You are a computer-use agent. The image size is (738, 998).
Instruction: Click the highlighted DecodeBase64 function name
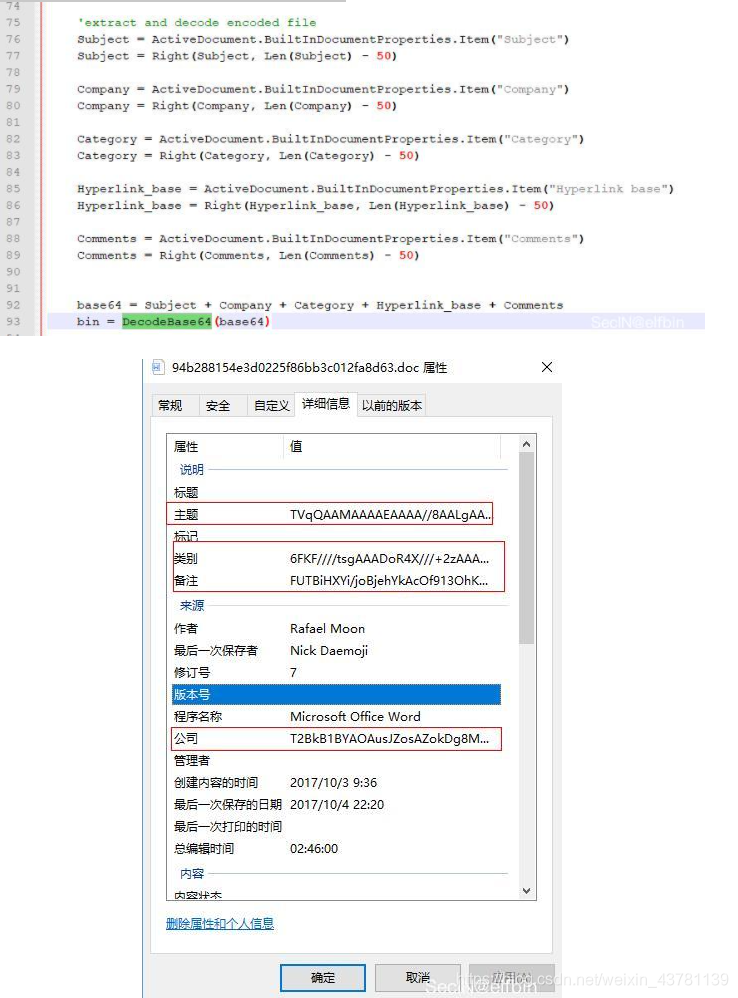point(167,321)
